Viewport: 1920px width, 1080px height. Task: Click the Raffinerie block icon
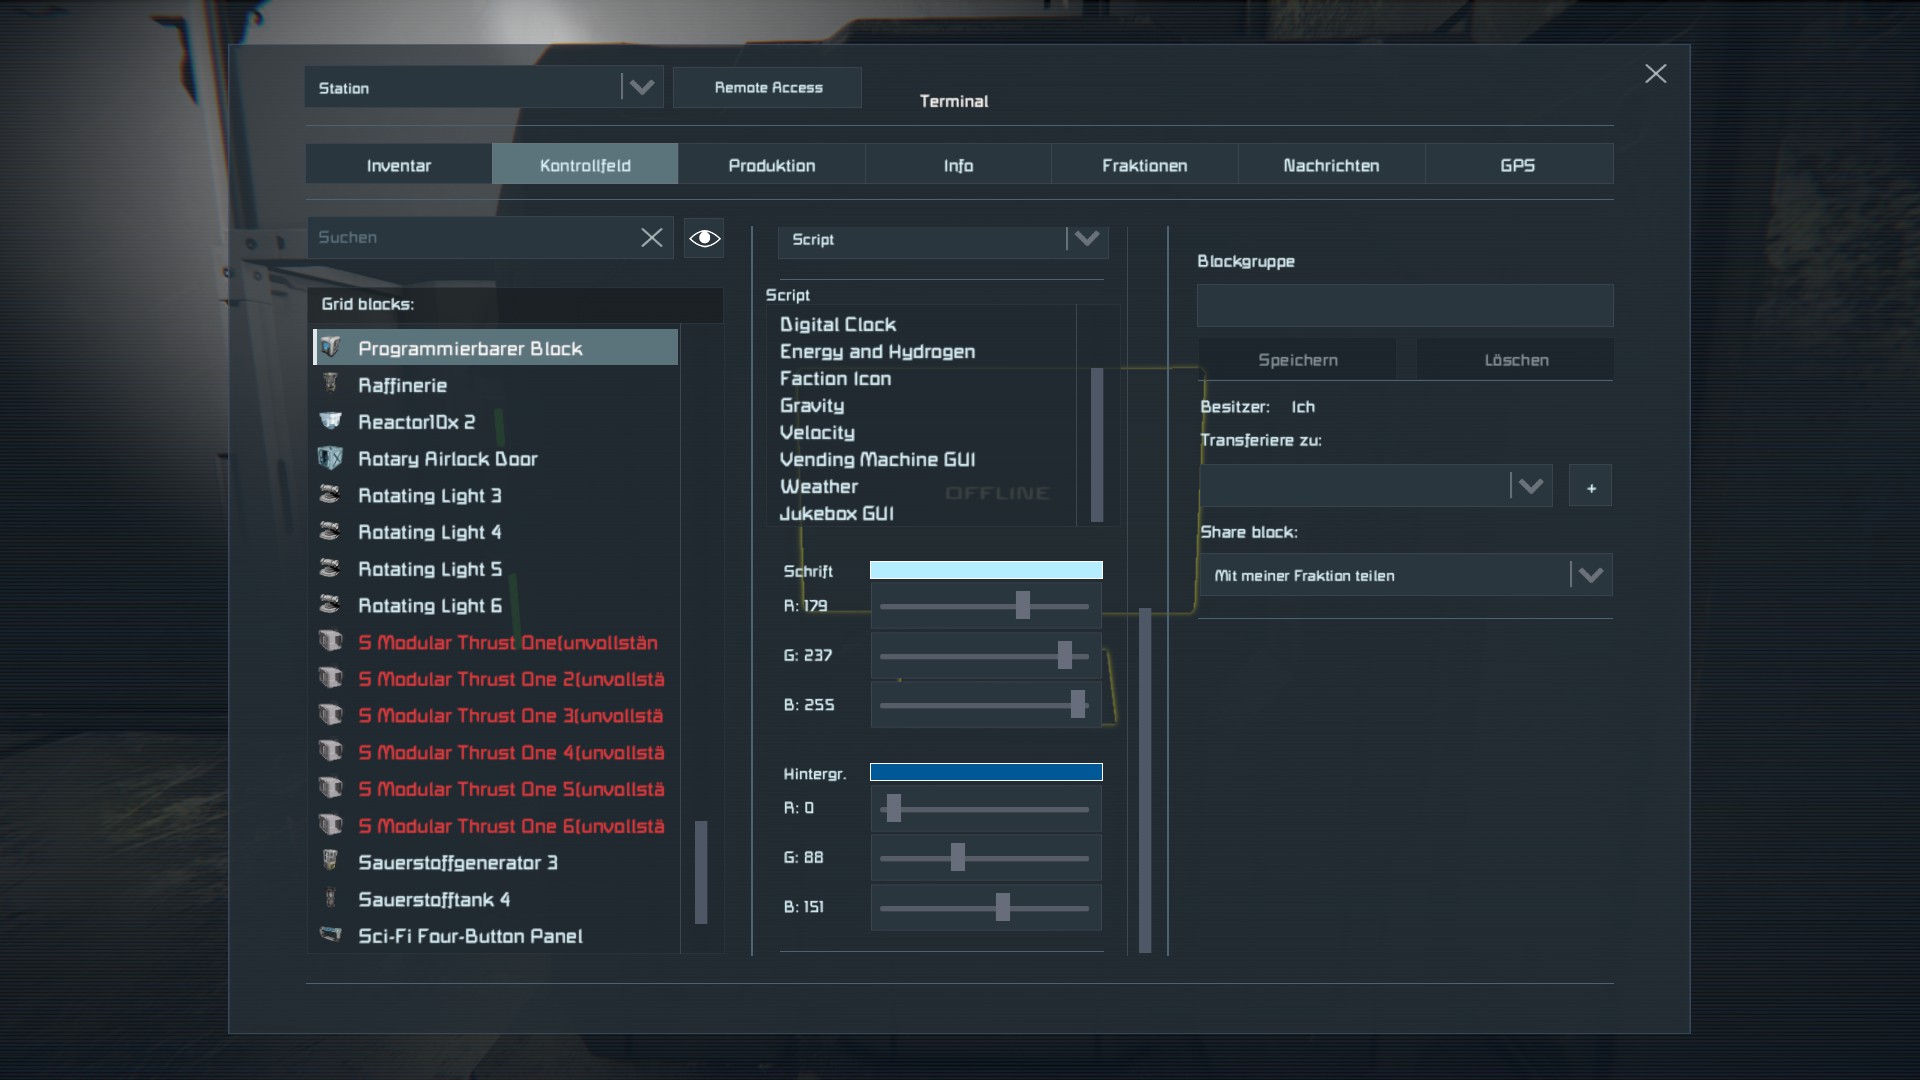coord(331,384)
